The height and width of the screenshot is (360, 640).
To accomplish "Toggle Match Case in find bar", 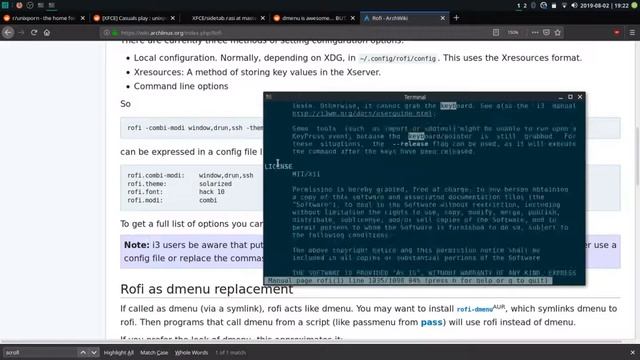I will pyautogui.click(x=154, y=353).
